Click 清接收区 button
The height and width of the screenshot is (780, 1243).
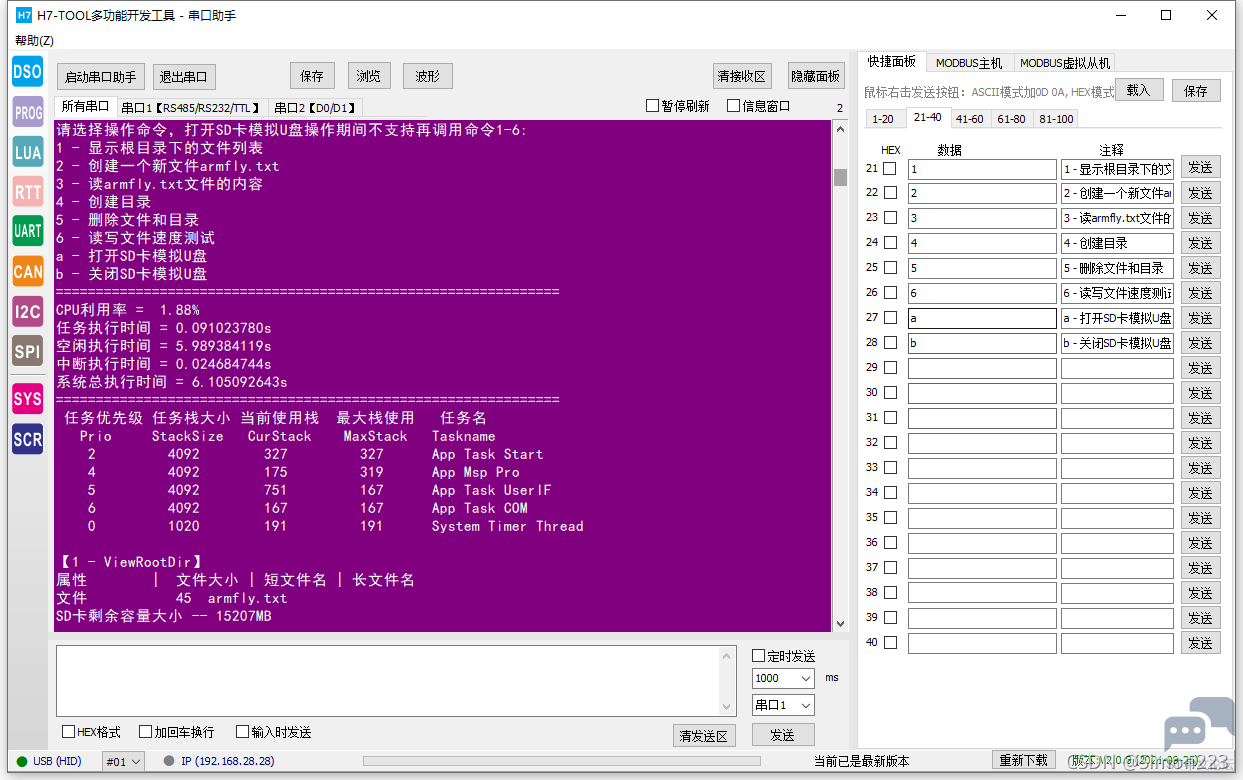click(x=742, y=76)
